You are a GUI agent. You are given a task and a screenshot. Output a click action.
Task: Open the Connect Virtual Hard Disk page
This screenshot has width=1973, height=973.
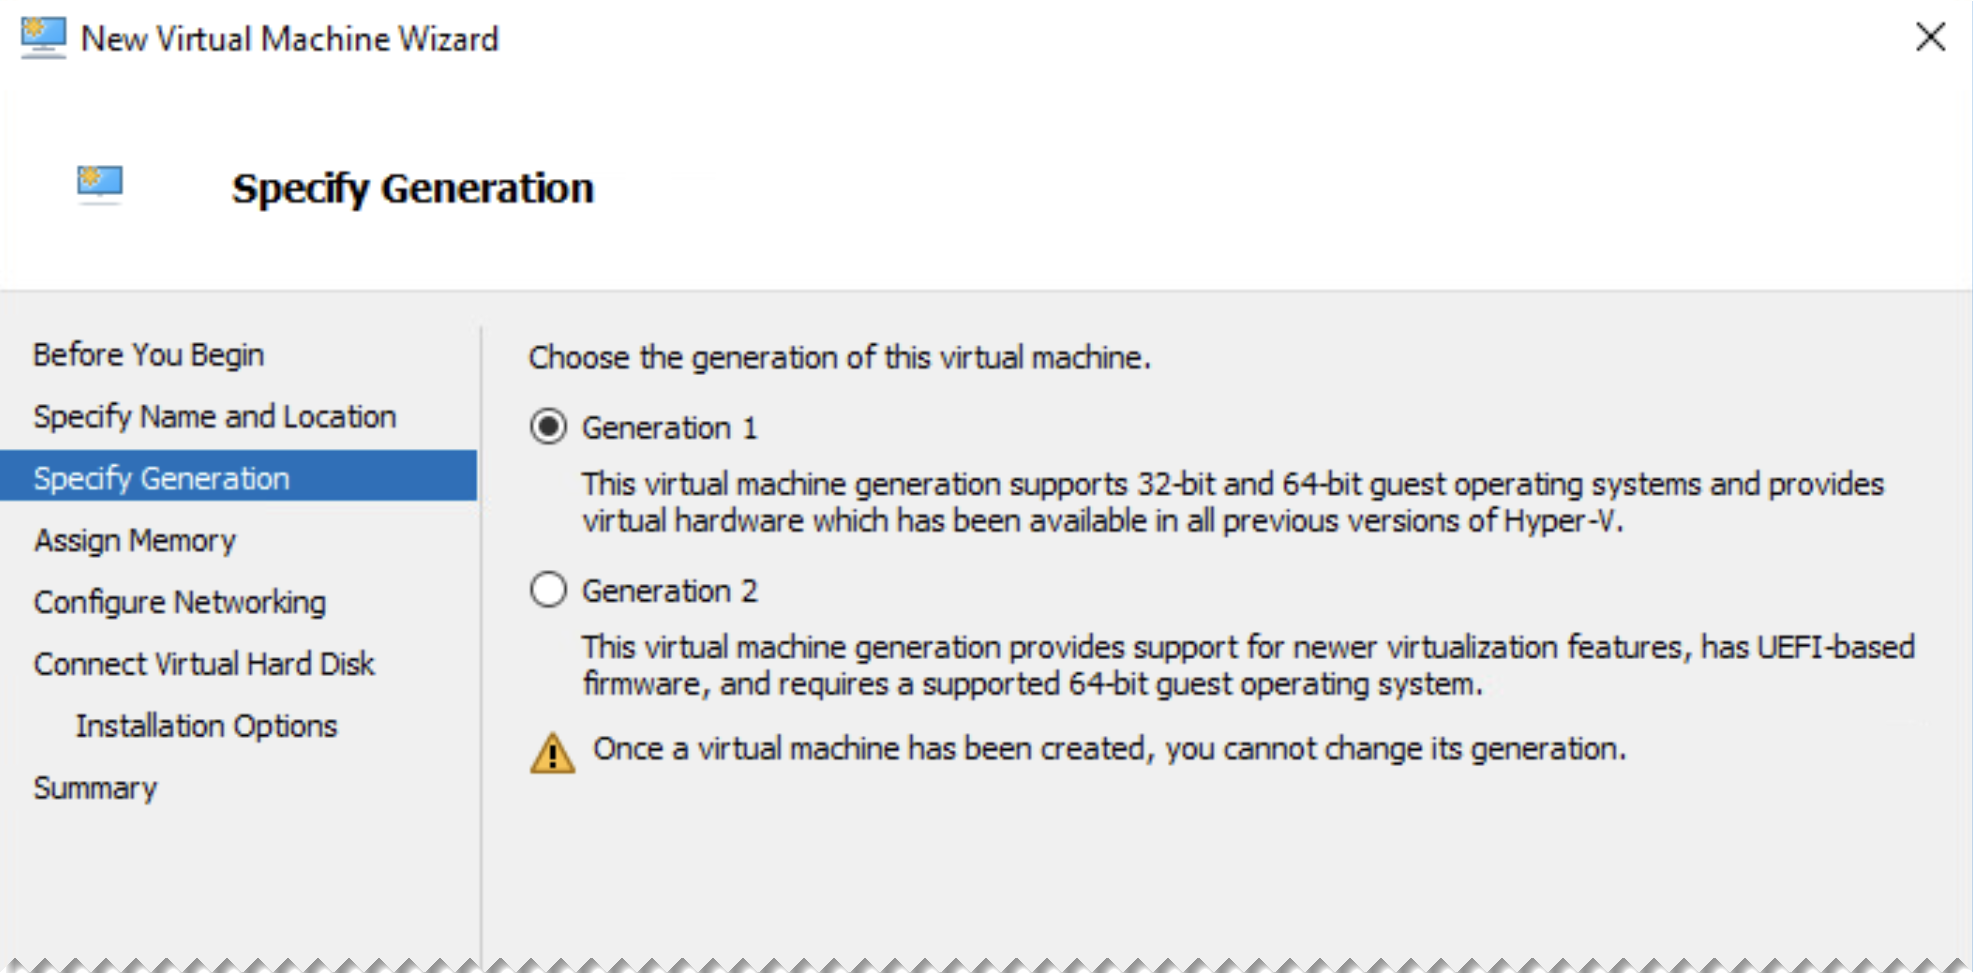204,664
